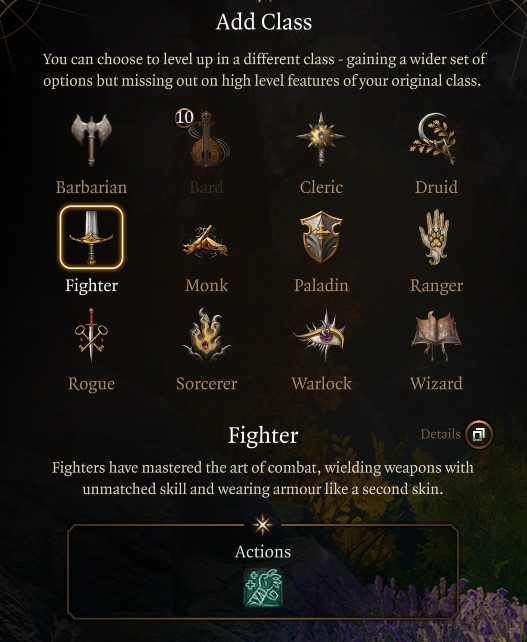Click the highlighted Fighter sword icon

91,237
